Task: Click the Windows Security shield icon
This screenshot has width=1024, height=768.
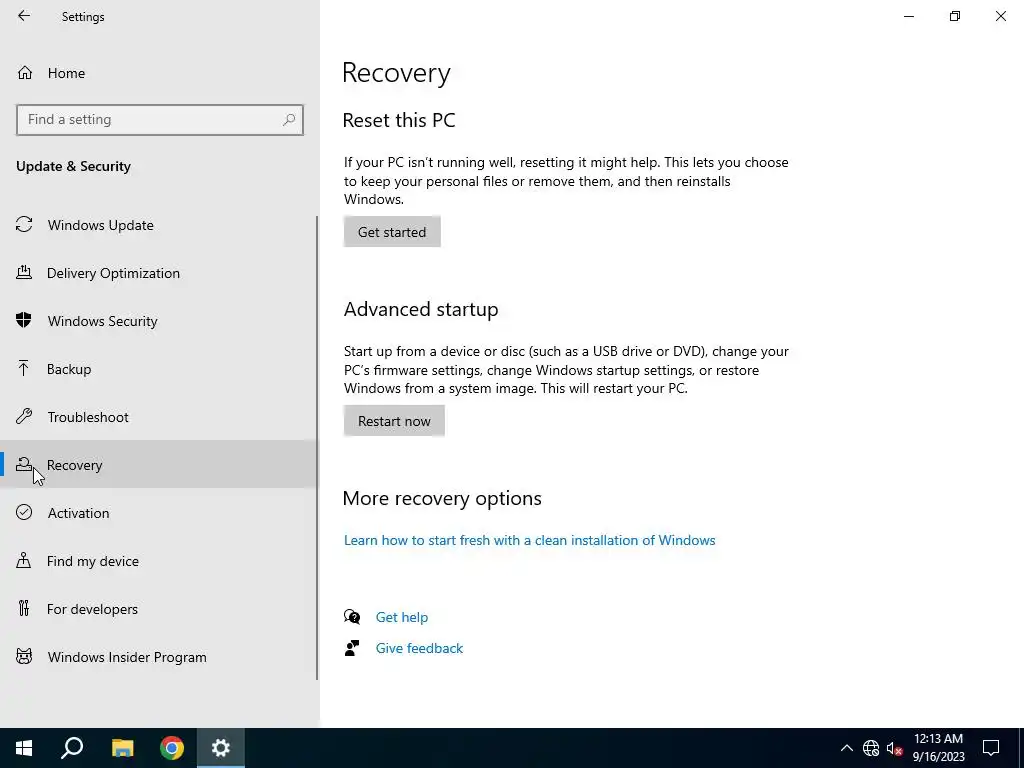Action: 24,321
